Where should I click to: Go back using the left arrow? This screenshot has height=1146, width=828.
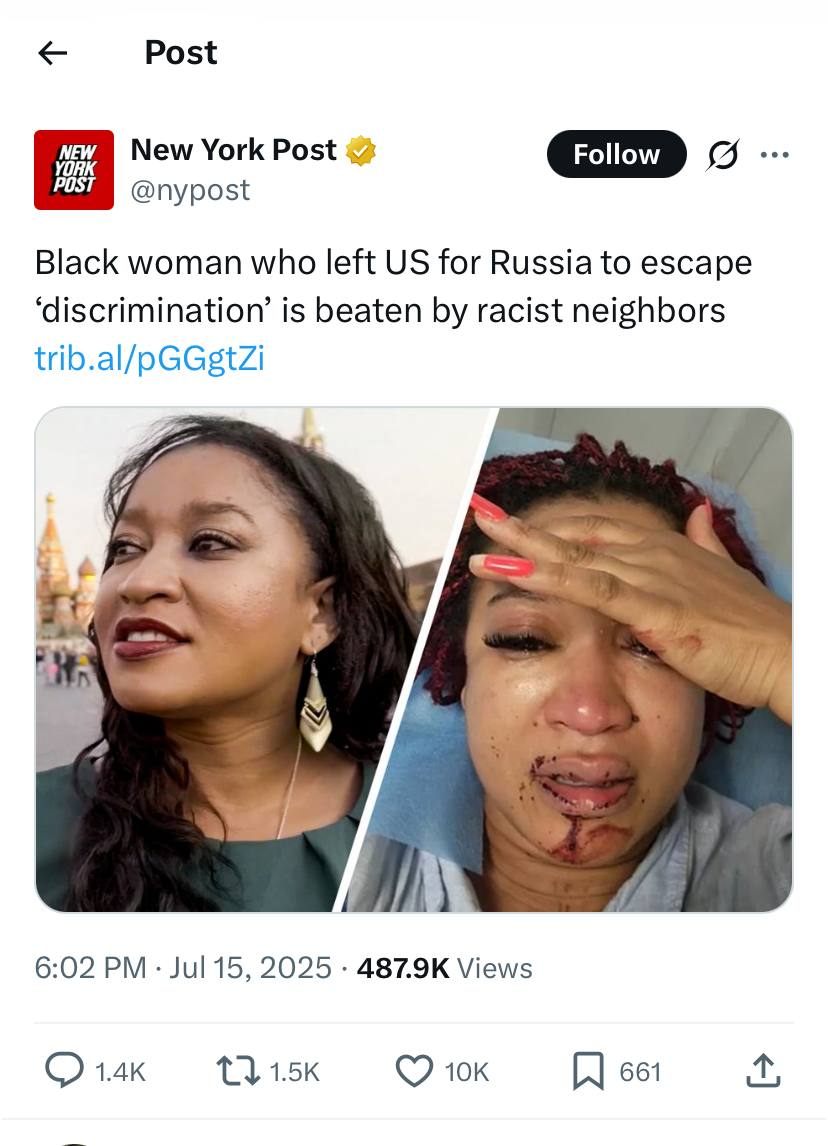click(53, 53)
